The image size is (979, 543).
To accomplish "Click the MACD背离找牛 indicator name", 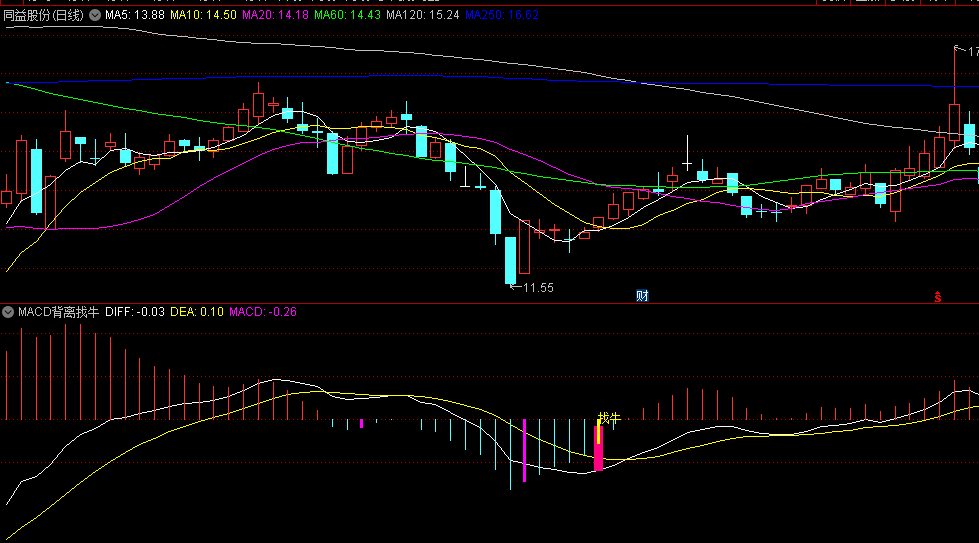I will click(x=59, y=311).
